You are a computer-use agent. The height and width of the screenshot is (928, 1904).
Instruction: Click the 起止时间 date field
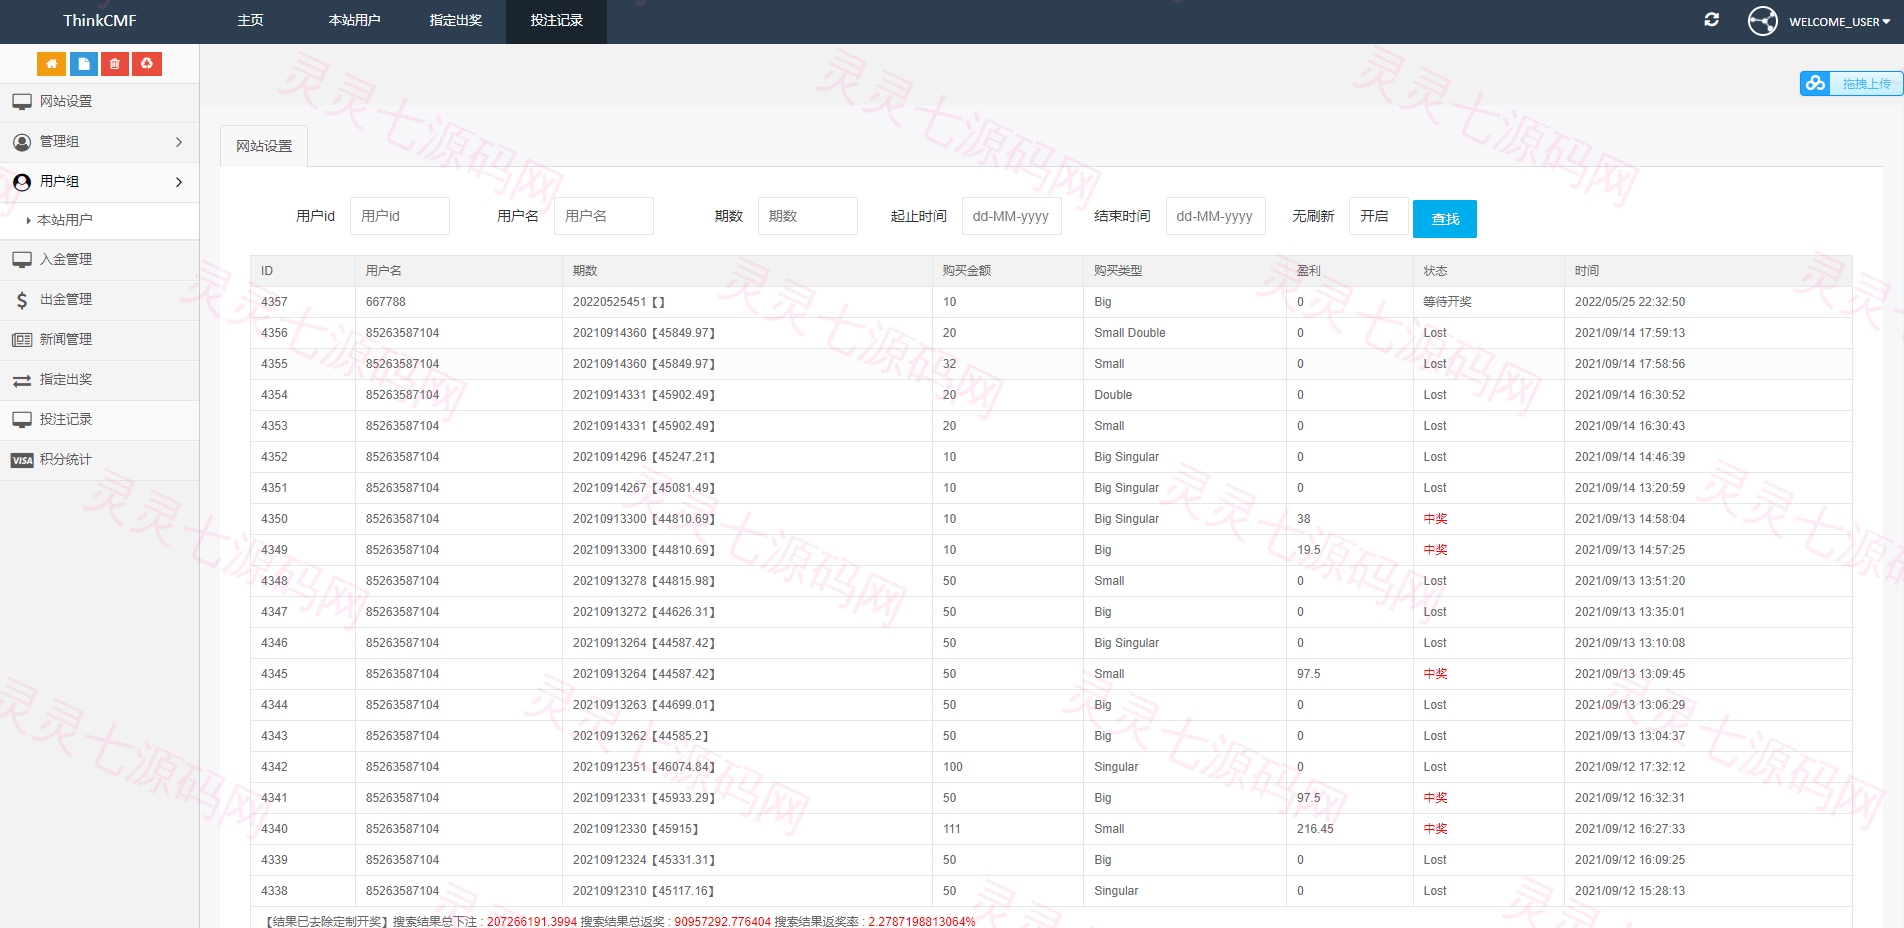click(1011, 216)
